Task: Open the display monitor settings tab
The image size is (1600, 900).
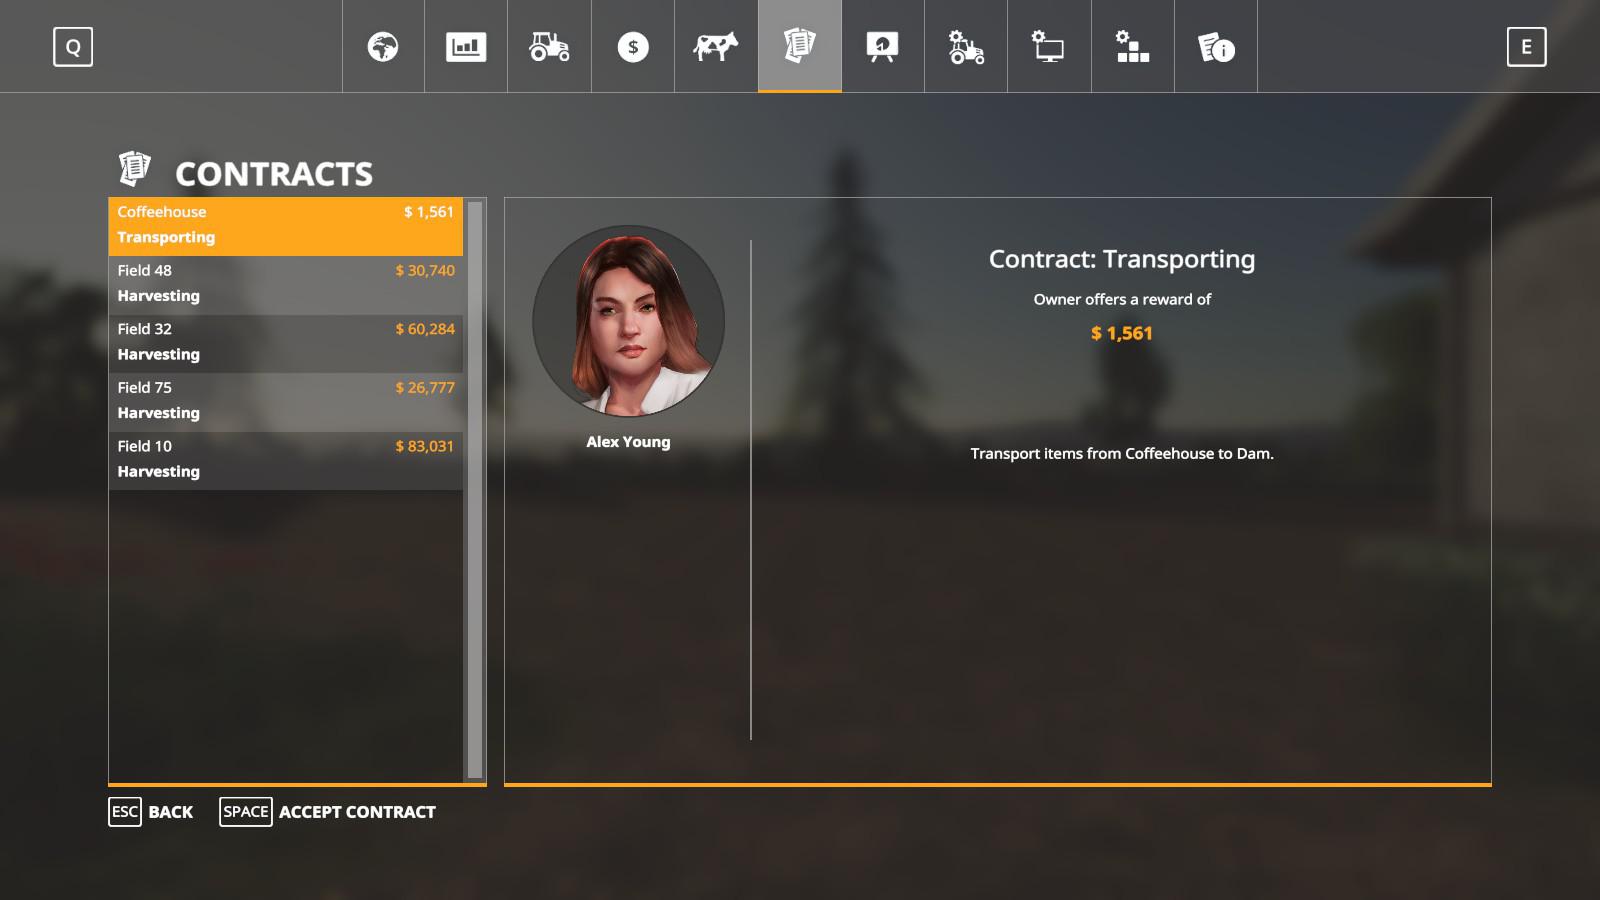Action: [1048, 47]
